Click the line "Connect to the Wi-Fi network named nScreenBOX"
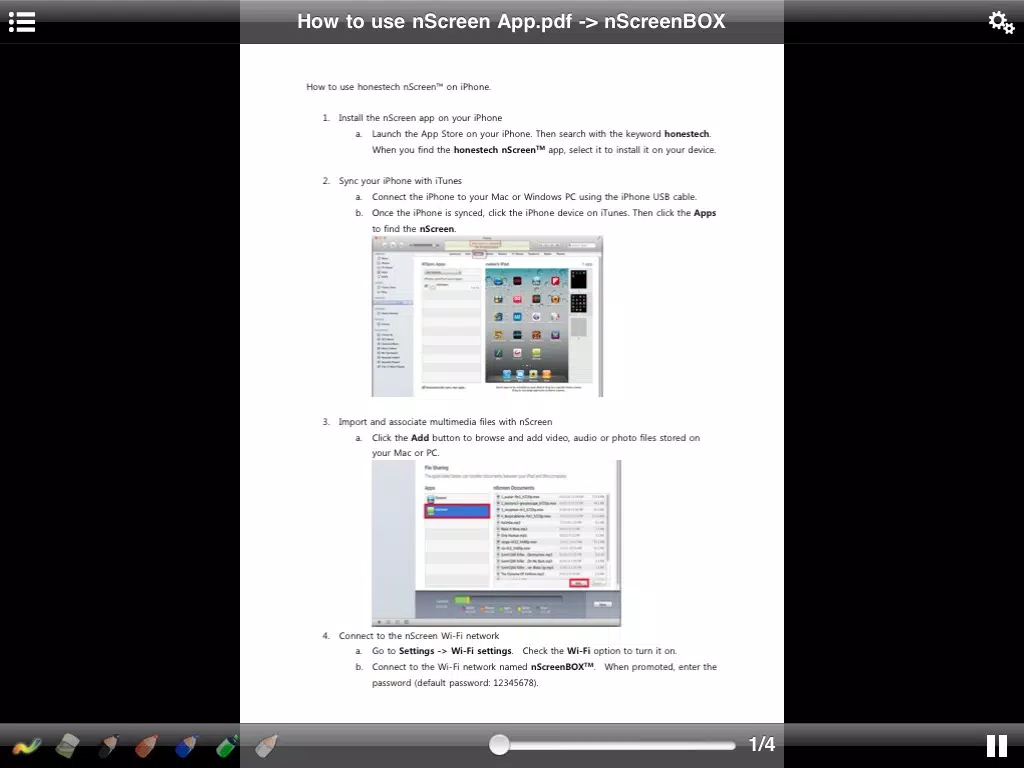The height and width of the screenshot is (768, 1024). click(x=544, y=667)
